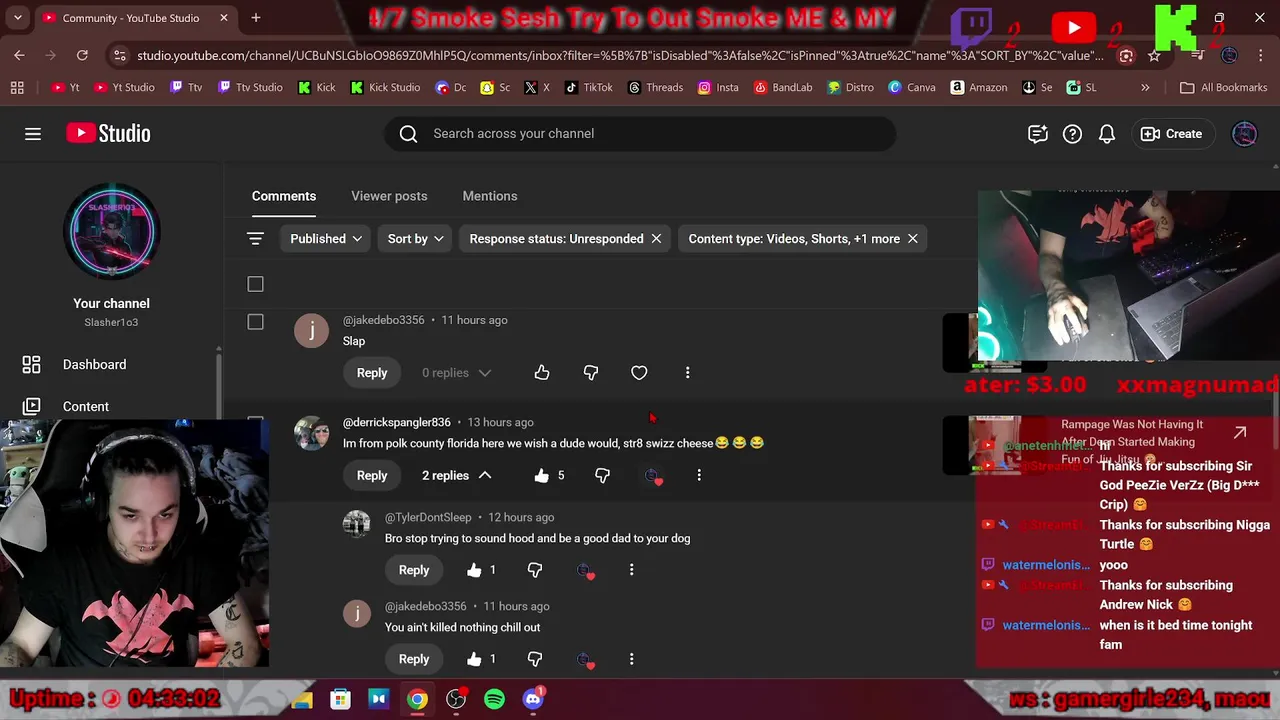Reload the page in Chrome
1280x720 pixels.
point(82,56)
